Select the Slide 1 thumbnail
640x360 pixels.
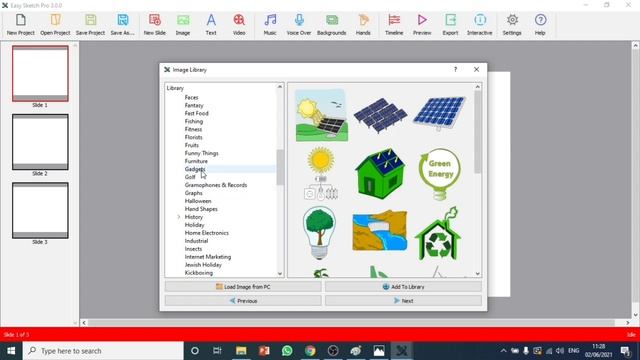click(40, 73)
